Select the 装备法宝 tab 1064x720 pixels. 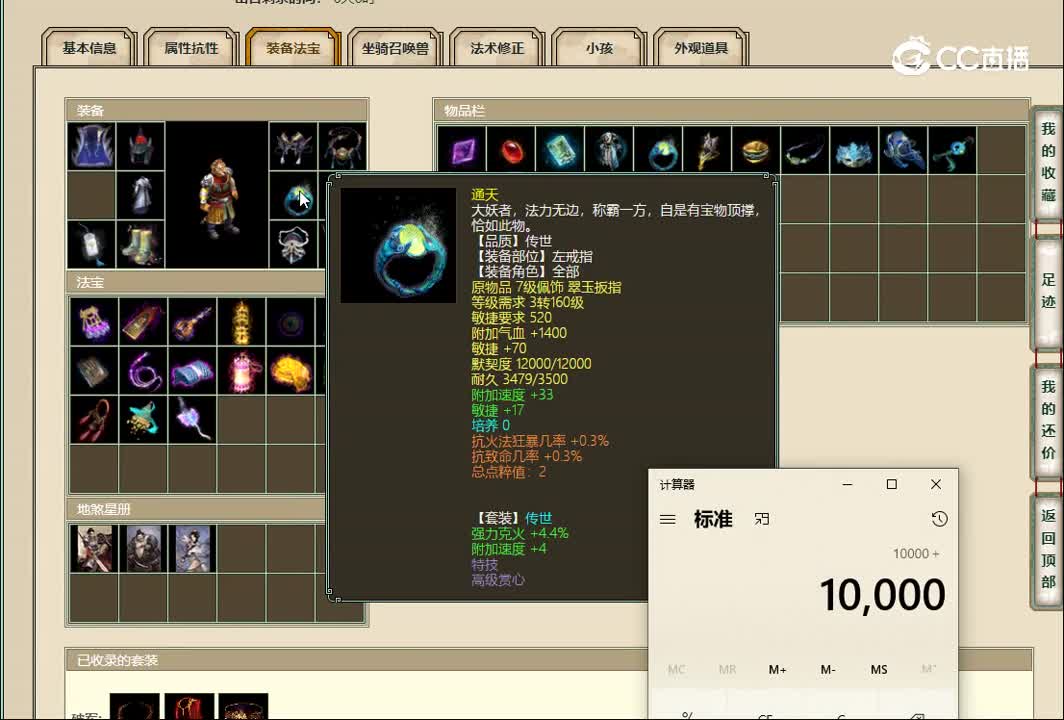click(293, 48)
